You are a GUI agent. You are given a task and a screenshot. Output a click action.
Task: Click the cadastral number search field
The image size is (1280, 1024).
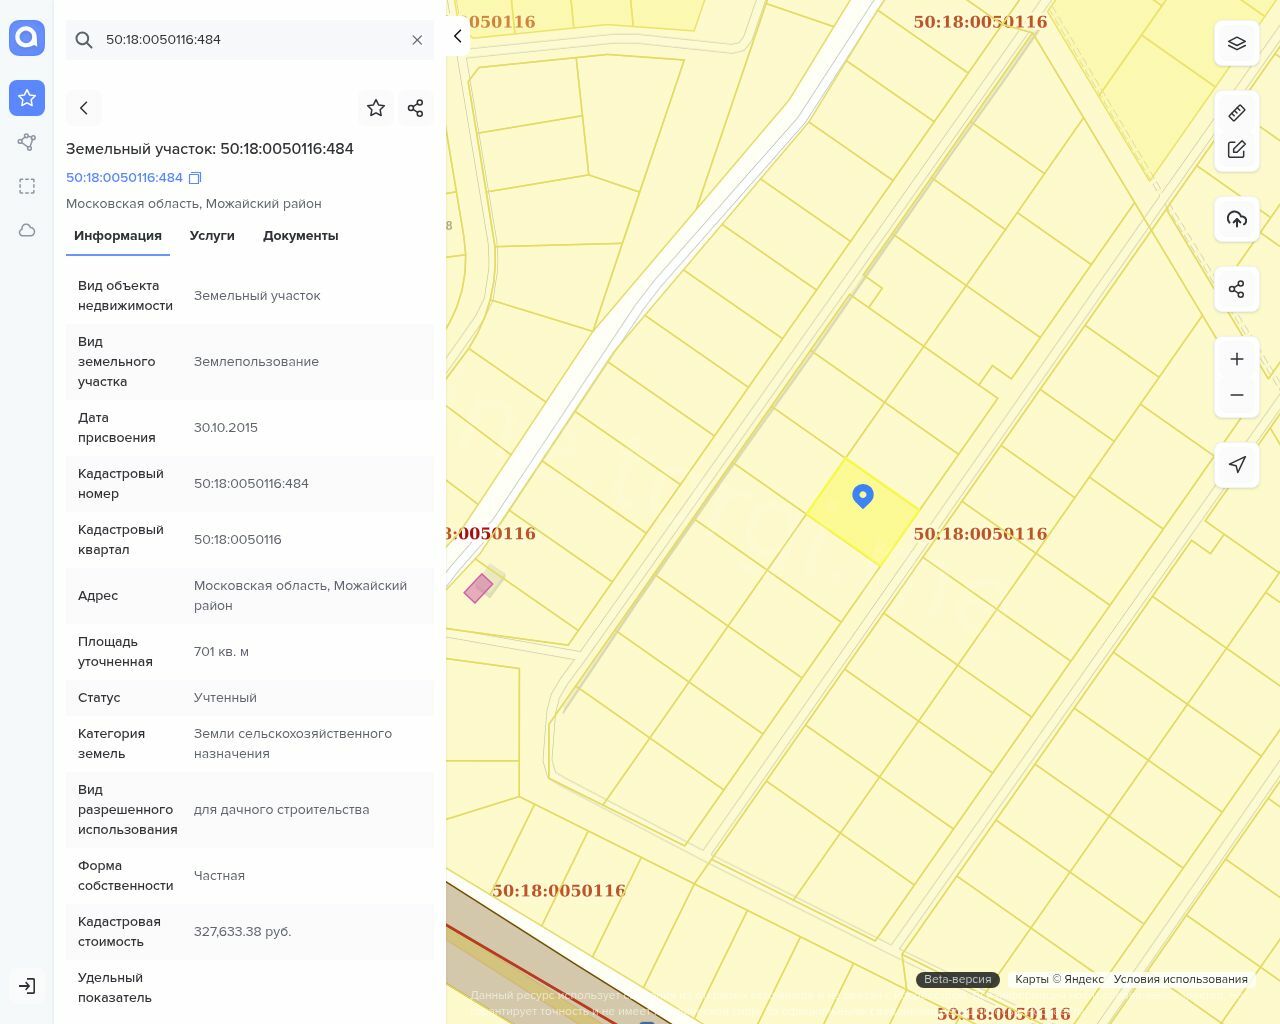pyautogui.click(x=250, y=40)
